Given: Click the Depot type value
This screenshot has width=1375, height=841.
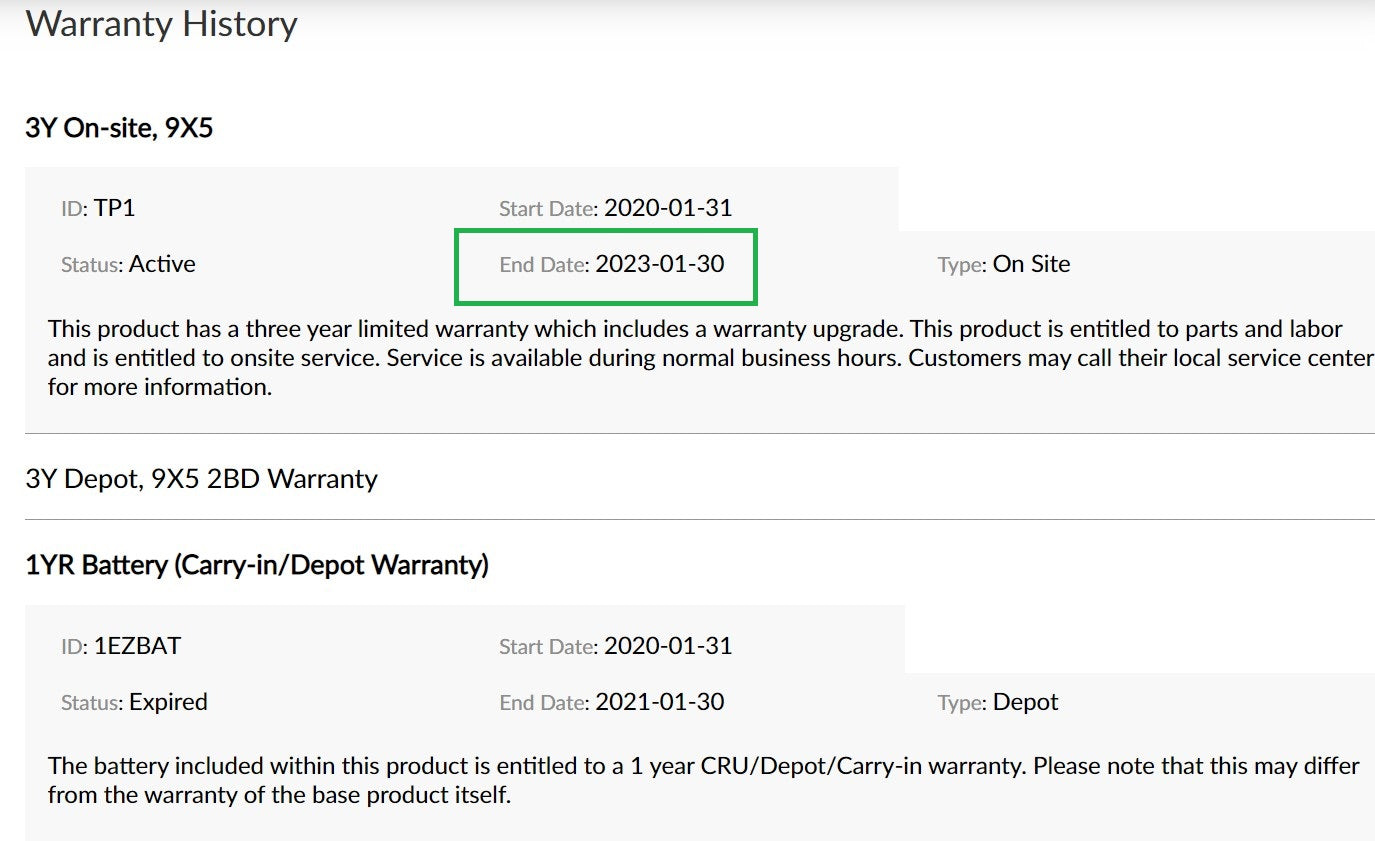Looking at the screenshot, I should pyautogui.click(x=1025, y=702).
